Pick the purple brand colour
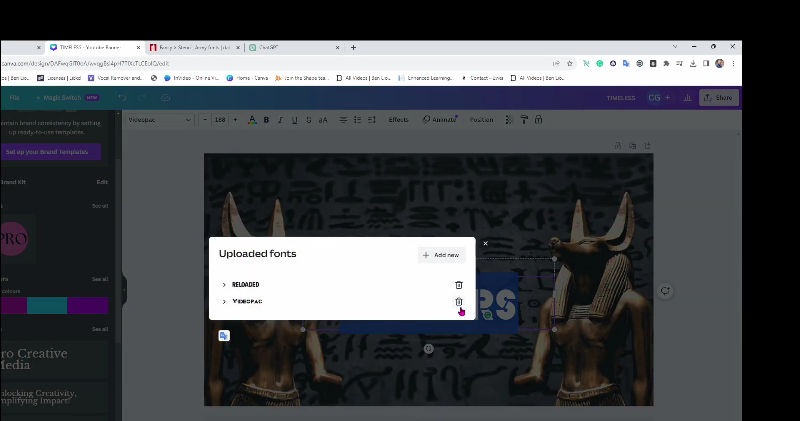Screen dimensions: 800x421 [88, 305]
